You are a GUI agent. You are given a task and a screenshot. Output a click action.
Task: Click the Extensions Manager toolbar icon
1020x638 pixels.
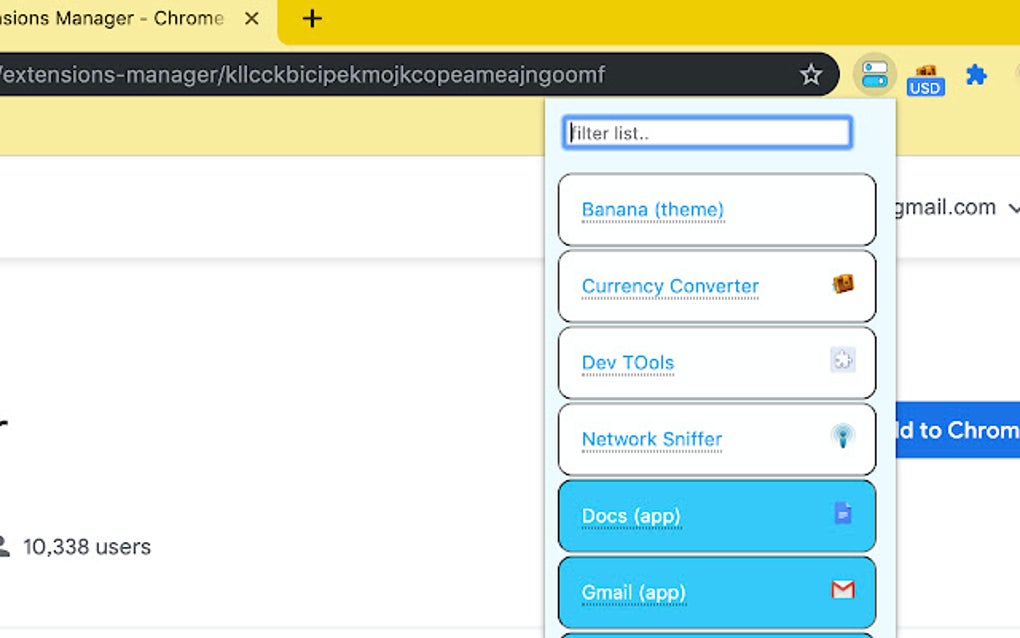pyautogui.click(x=873, y=75)
